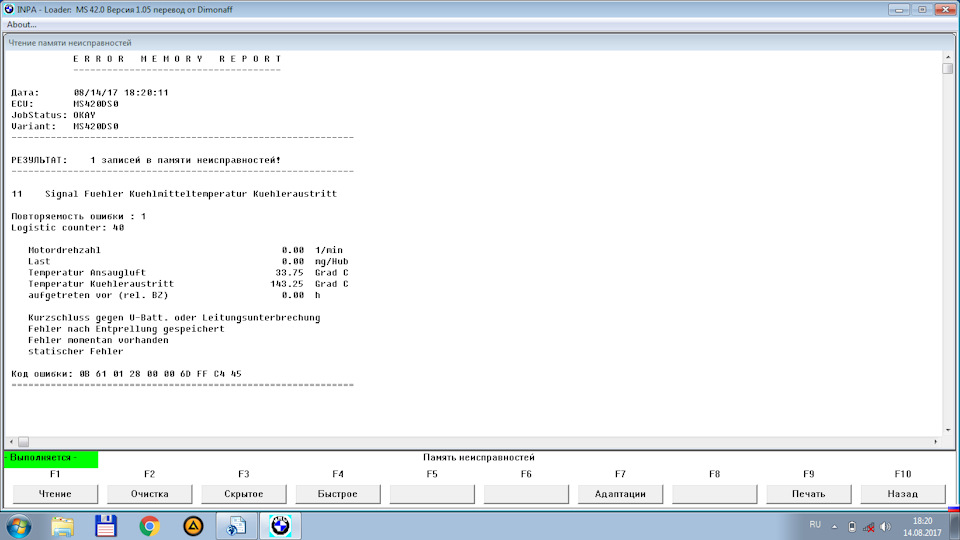Launch Google Chrome from the taskbar
The image size is (960, 540).
coord(149,527)
